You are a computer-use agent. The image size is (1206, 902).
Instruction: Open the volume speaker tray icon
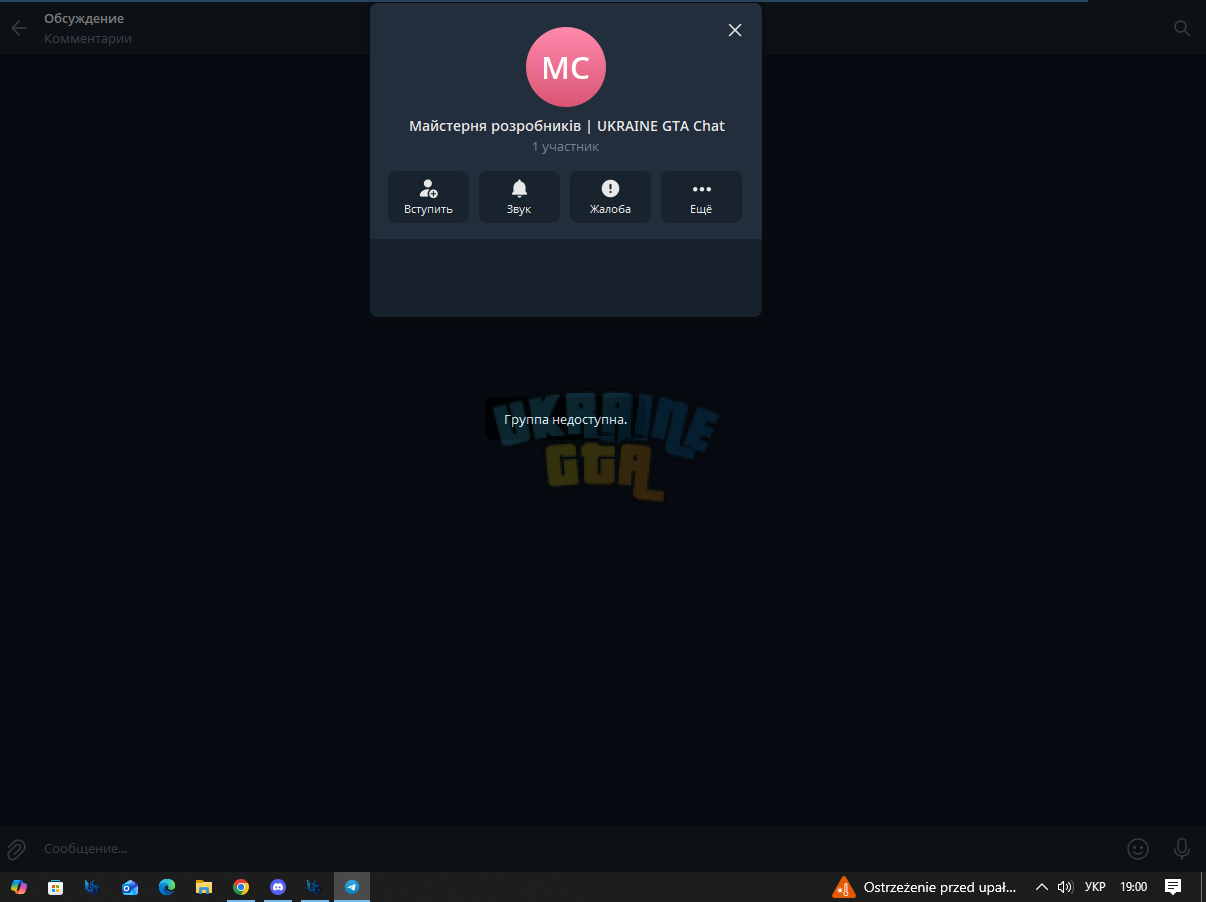1065,887
